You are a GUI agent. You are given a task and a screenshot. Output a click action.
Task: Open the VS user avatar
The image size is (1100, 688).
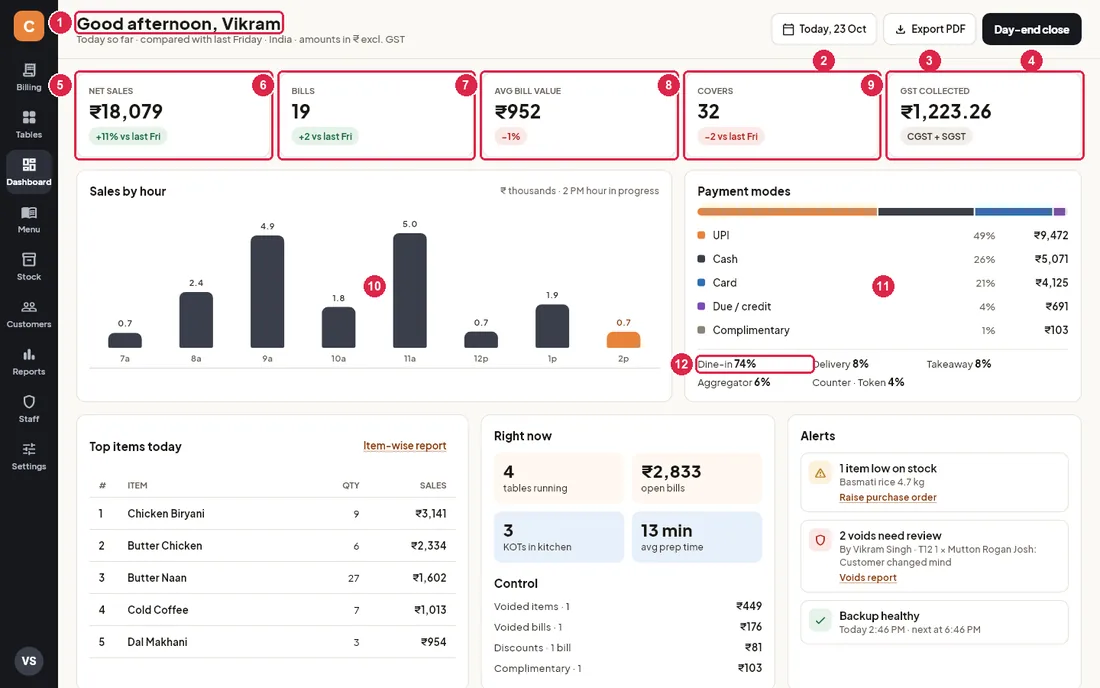[29, 661]
